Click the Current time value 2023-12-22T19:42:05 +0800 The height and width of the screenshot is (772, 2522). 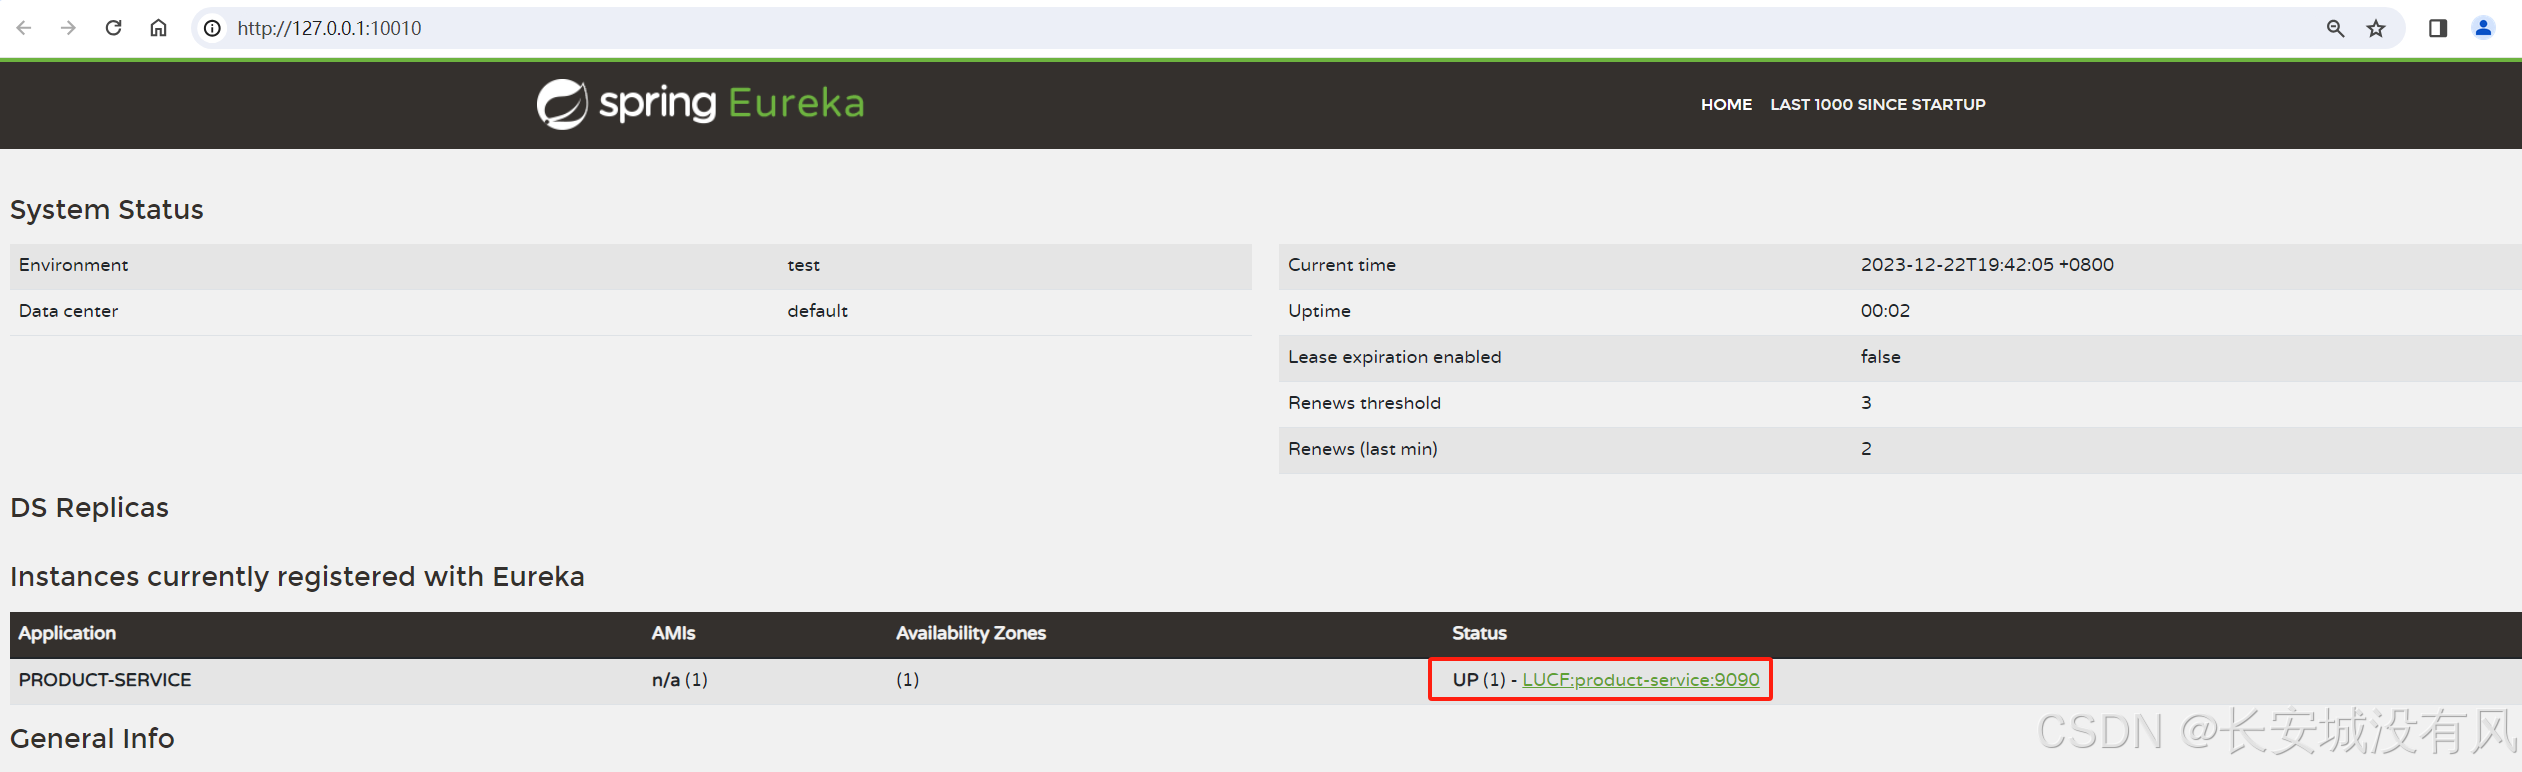1987,265
